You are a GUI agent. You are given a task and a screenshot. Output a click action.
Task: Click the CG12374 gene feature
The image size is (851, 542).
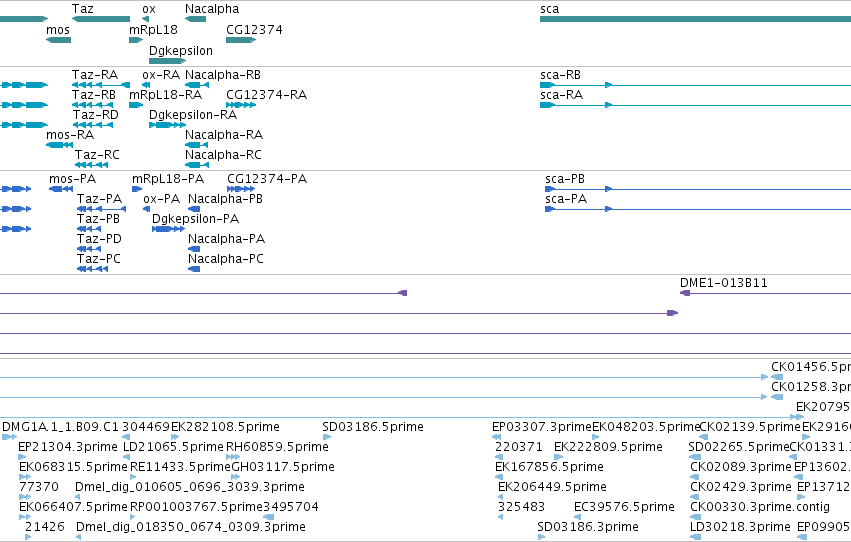(x=241, y=40)
